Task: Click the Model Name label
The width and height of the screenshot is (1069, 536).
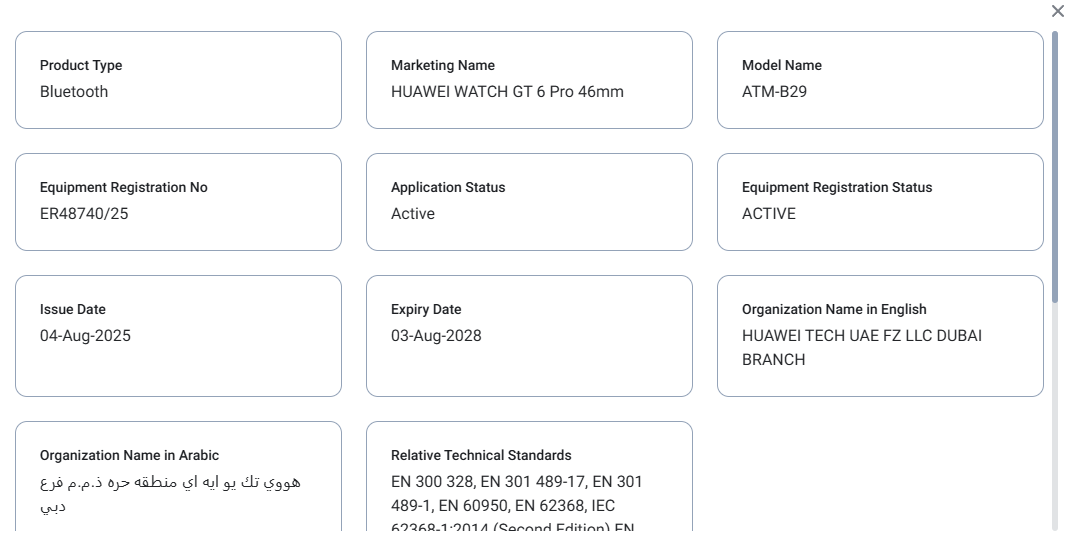Action: 781,65
